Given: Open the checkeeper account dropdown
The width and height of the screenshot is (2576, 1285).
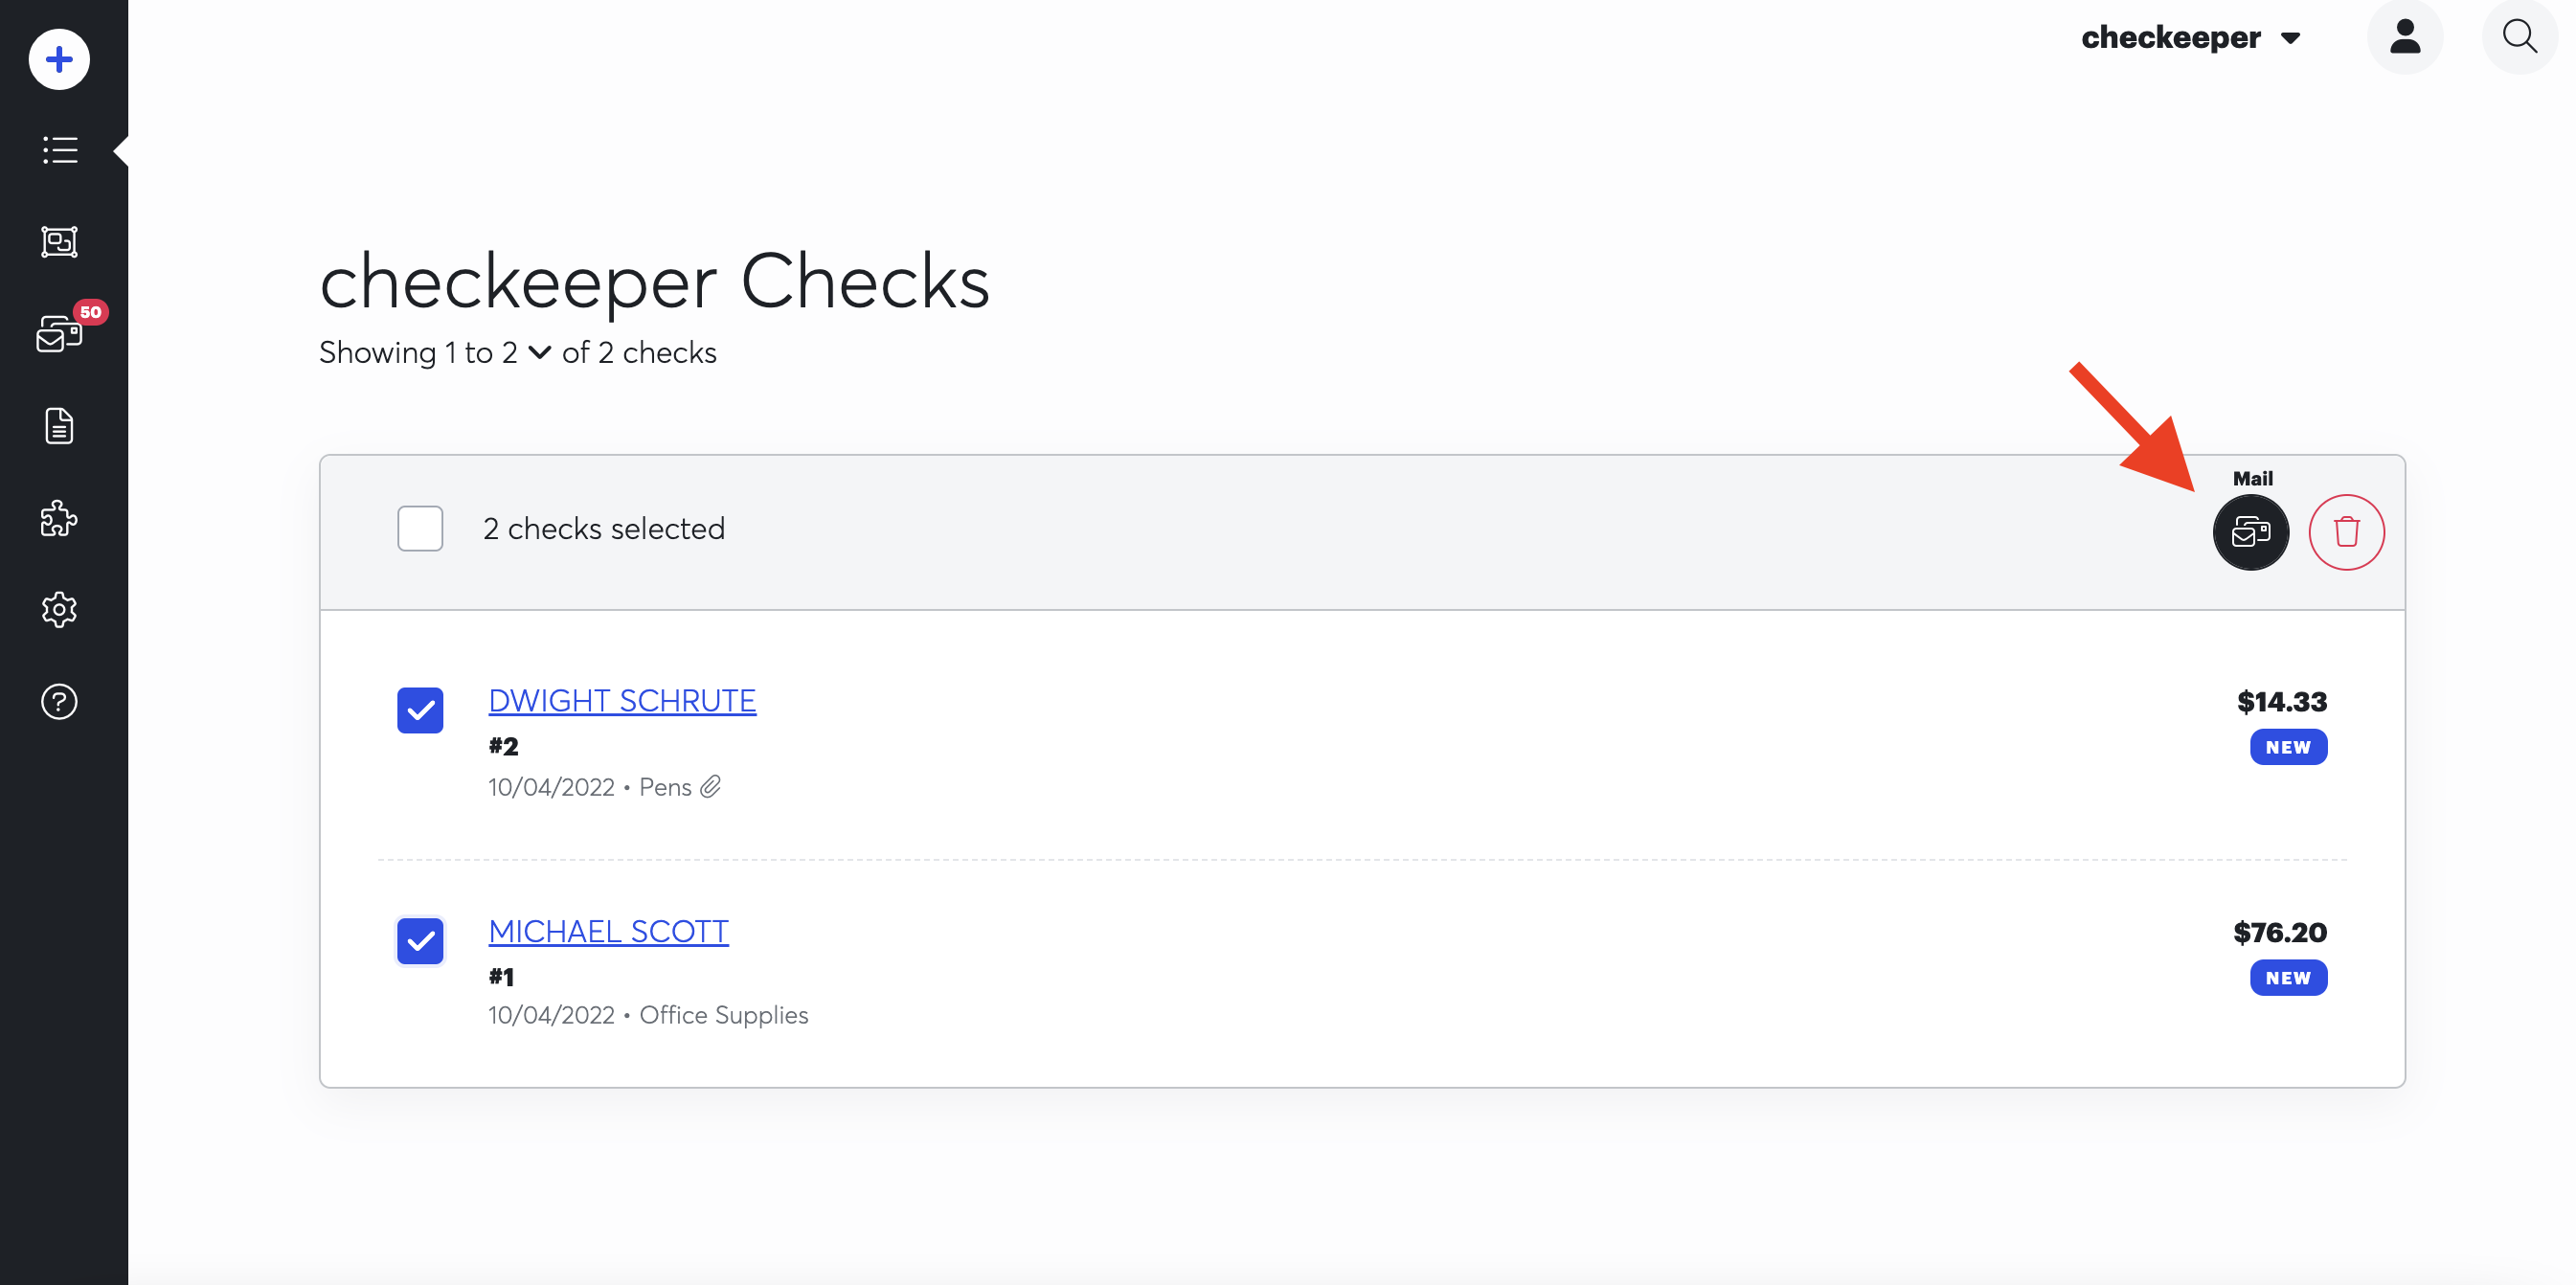Looking at the screenshot, I should coord(2192,37).
